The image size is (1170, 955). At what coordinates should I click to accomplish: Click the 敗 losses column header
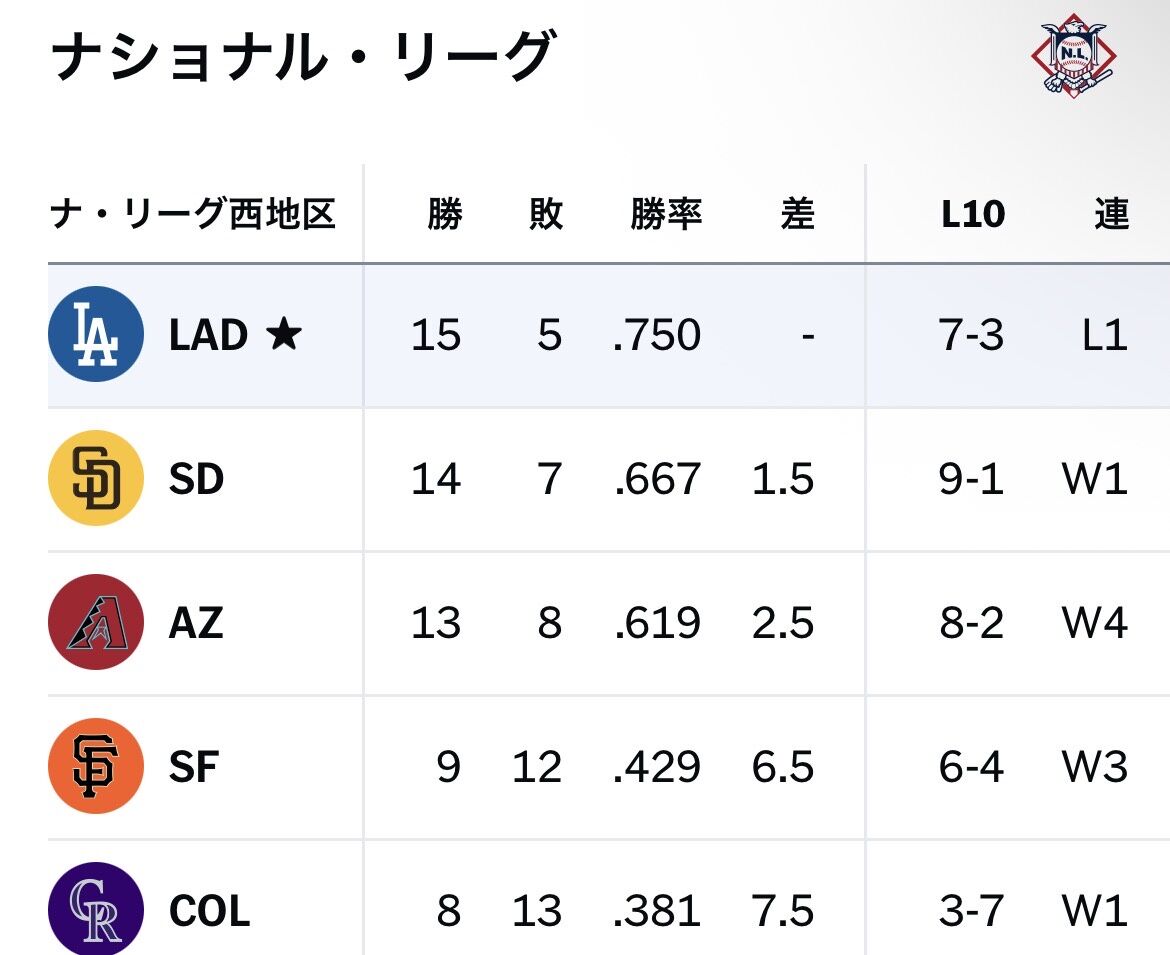coord(545,213)
